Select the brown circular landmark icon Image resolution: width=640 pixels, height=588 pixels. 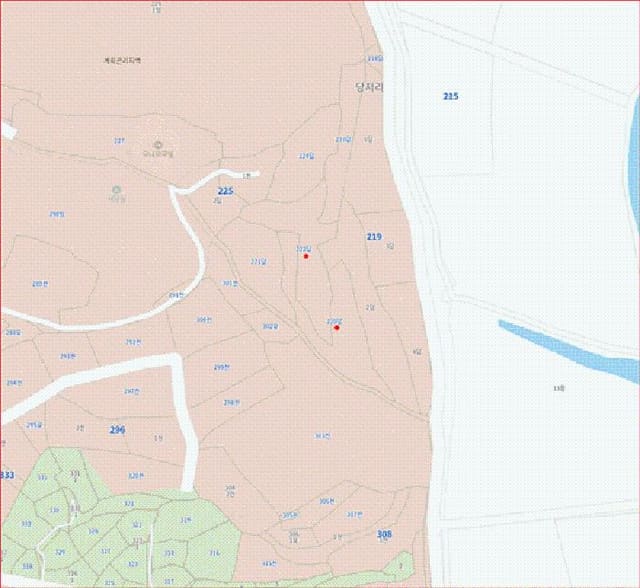pos(158,144)
